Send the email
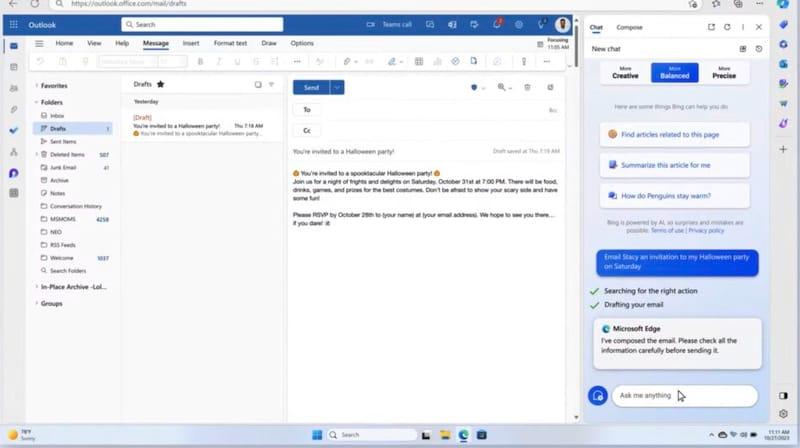This screenshot has width=800, height=448. click(311, 87)
